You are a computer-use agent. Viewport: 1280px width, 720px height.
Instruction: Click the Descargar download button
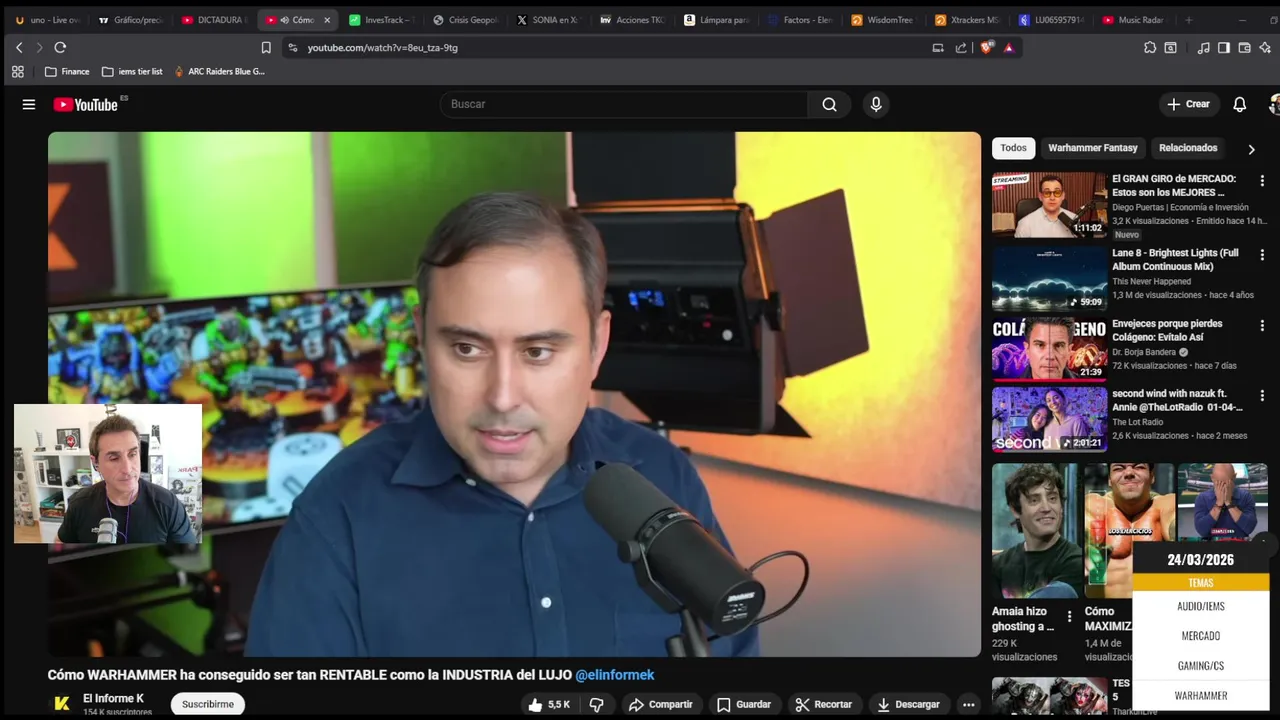tap(908, 704)
